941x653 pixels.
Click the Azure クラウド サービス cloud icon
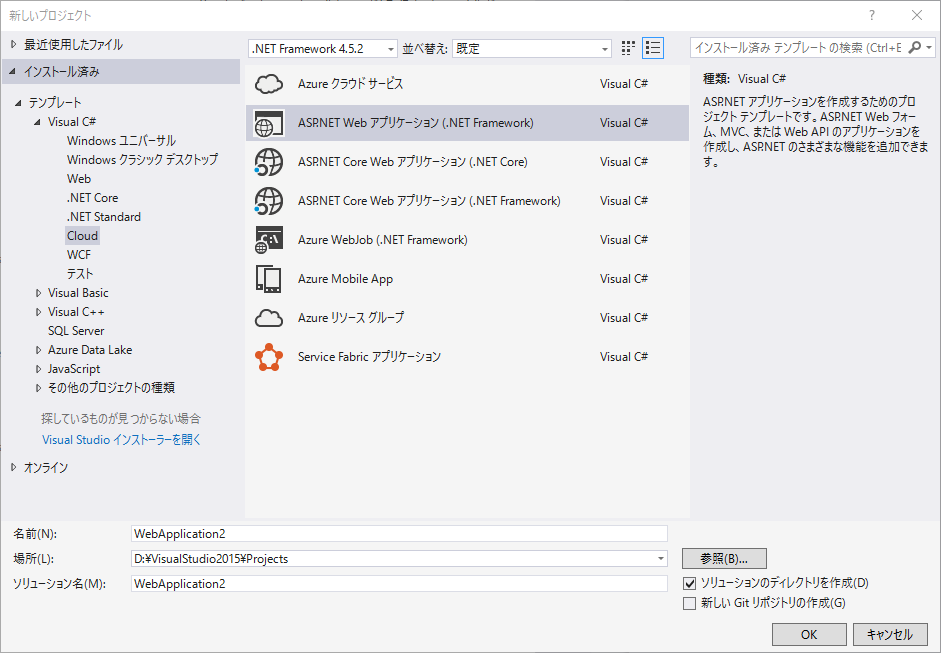(268, 84)
